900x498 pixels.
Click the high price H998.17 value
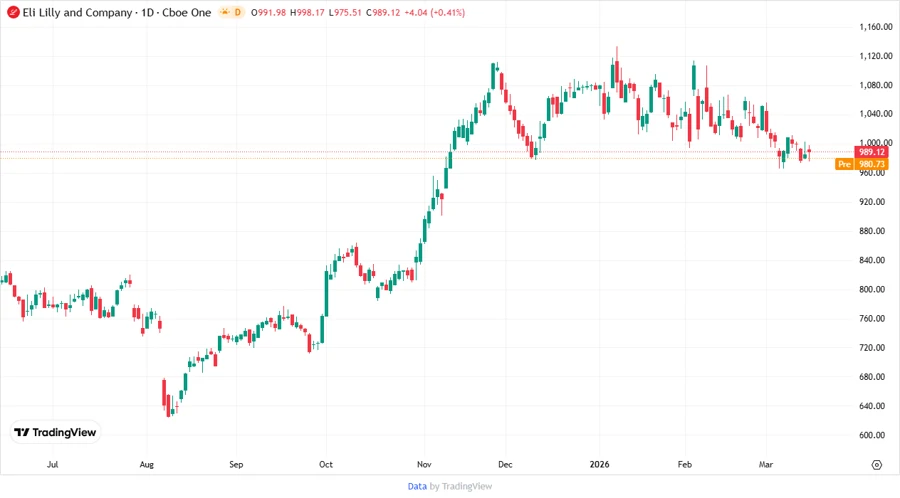[307, 12]
